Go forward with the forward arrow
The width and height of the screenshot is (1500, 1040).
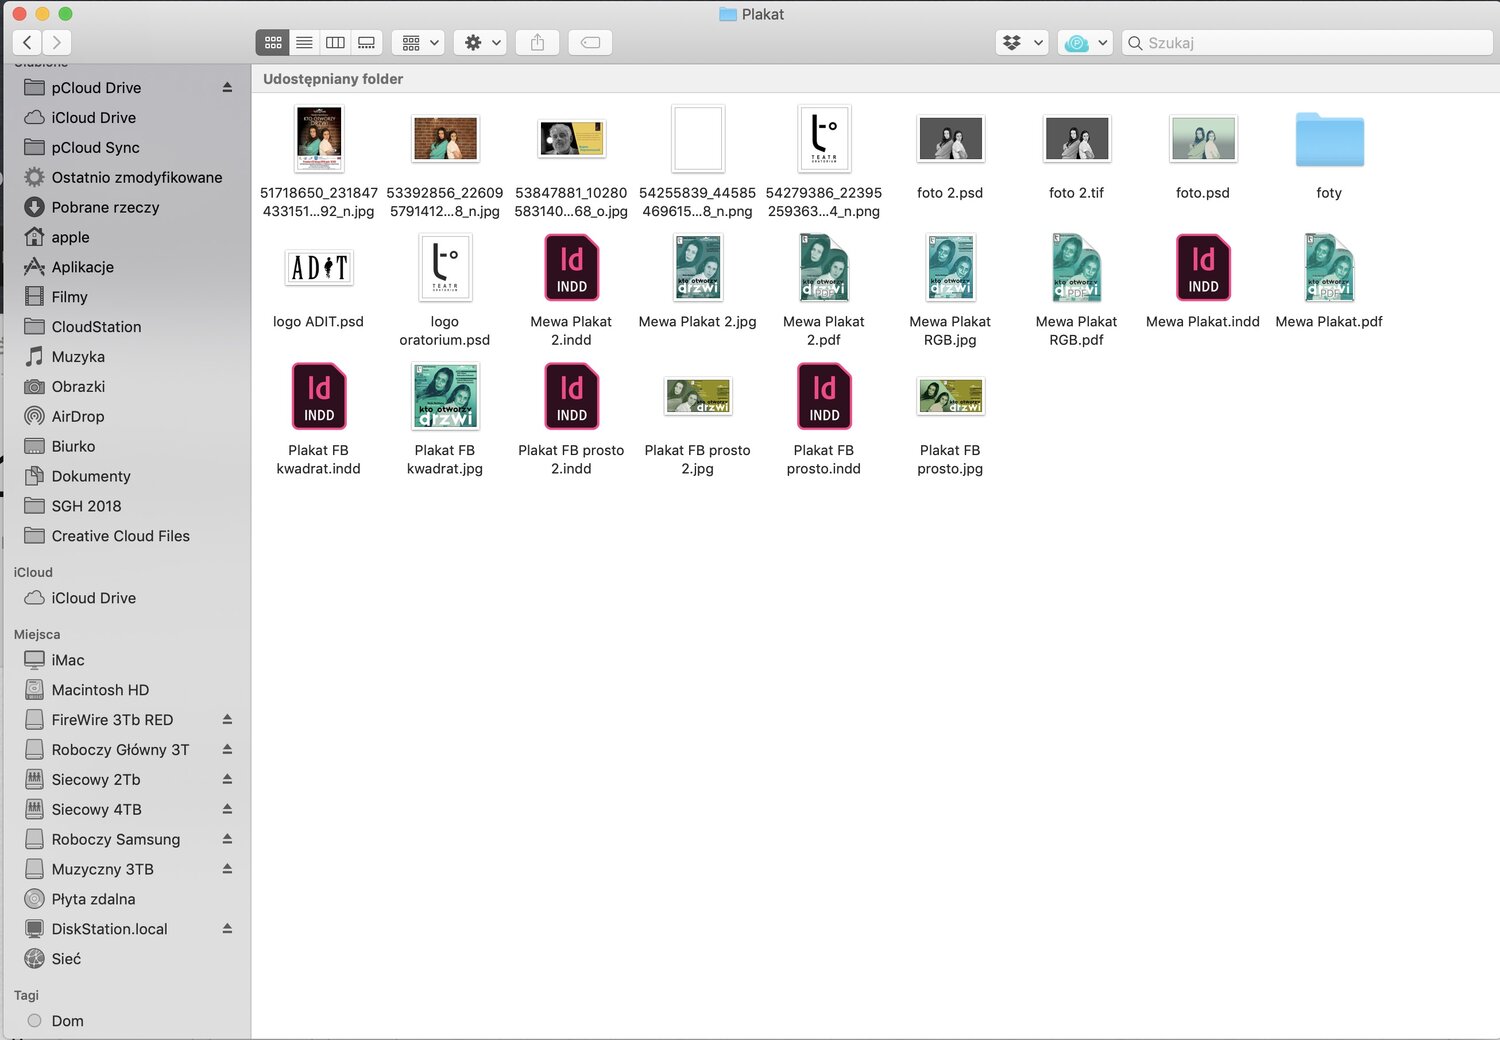pos(57,42)
